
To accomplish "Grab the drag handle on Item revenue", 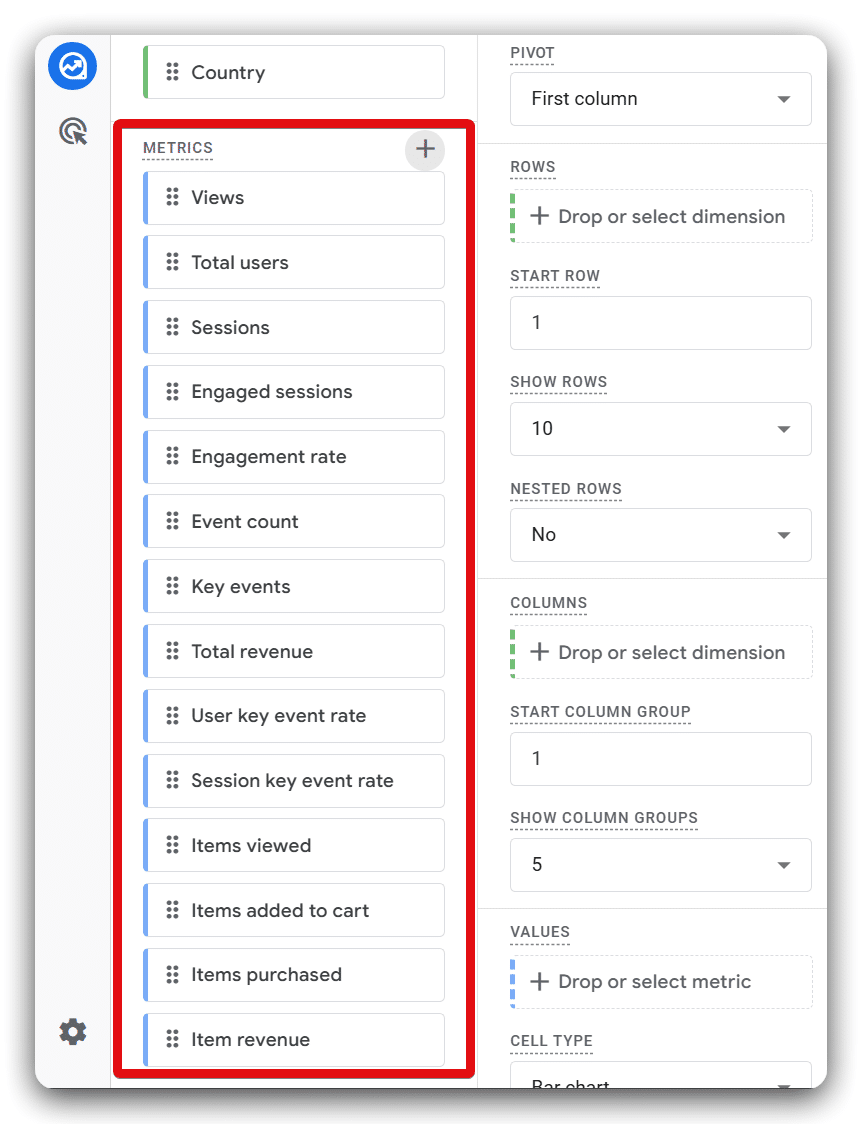I will 172,1040.
